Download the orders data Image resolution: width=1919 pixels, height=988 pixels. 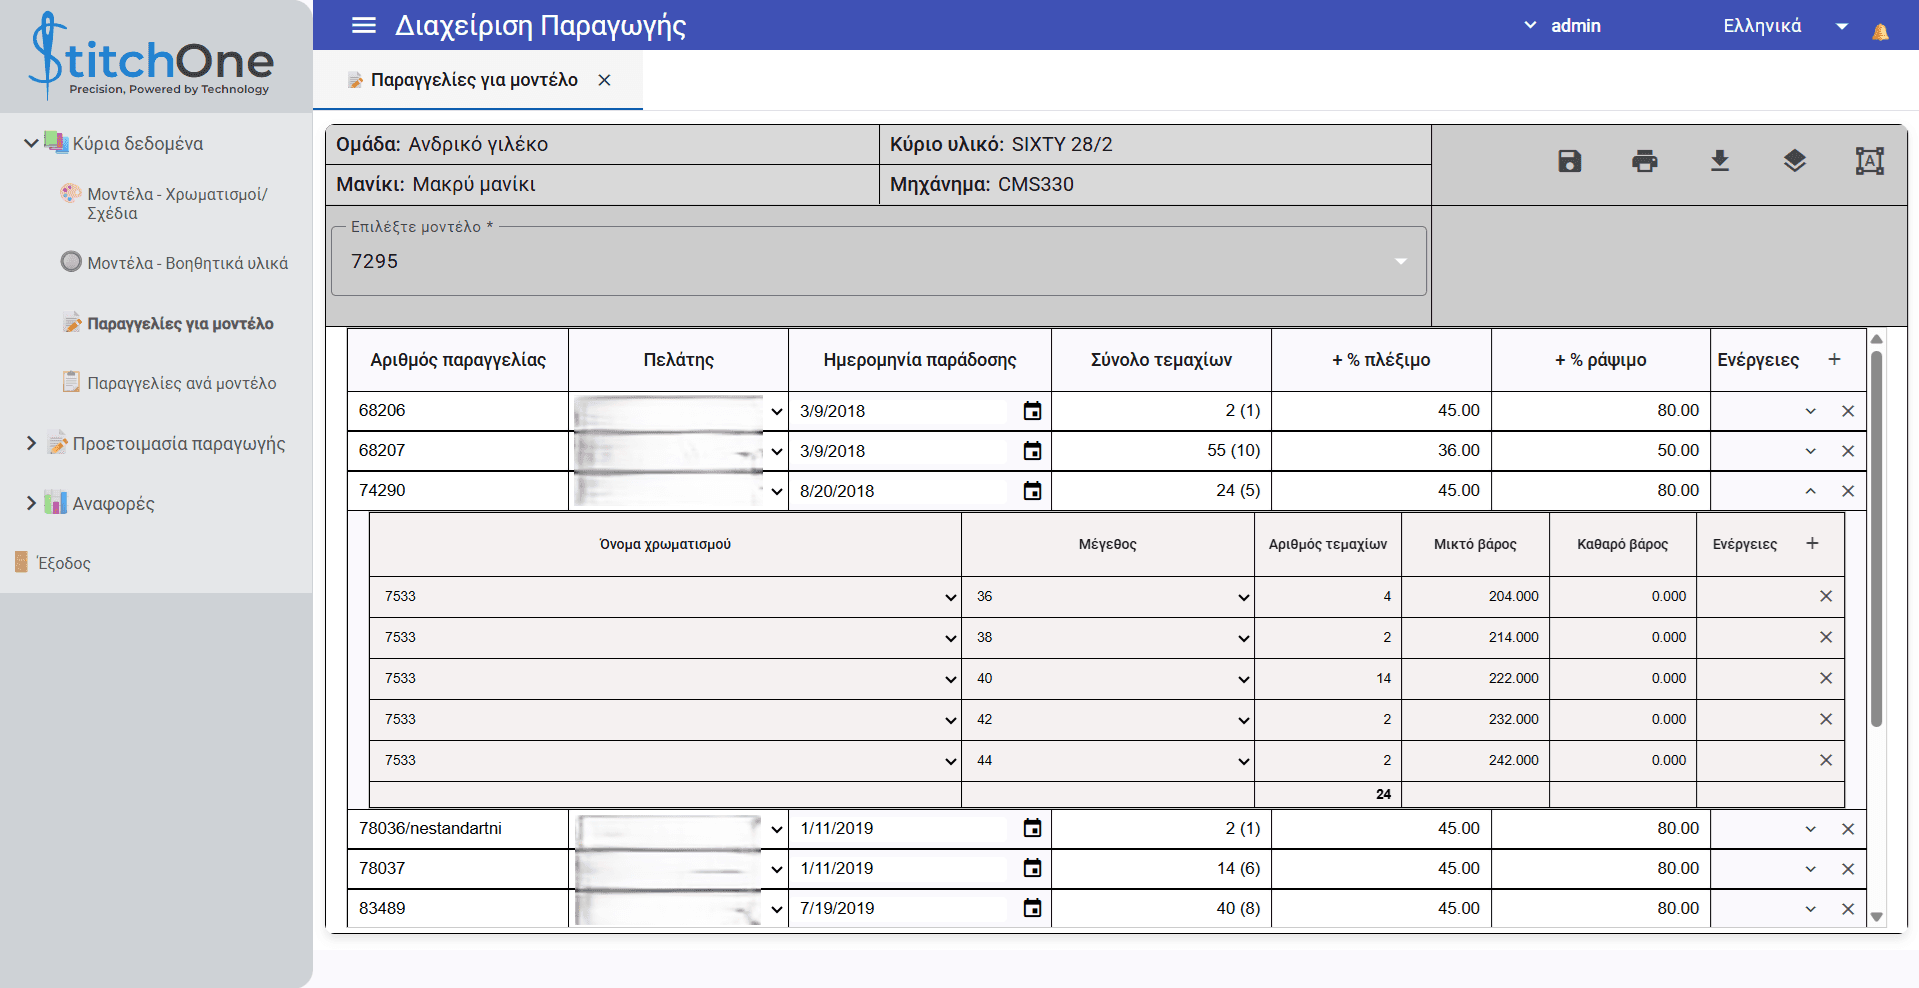pos(1720,160)
